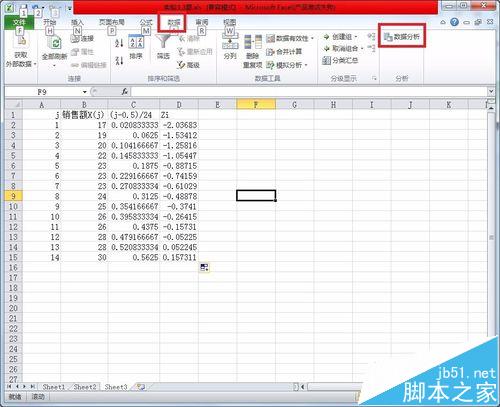
Task: Switch to the 页面布局 (Page Layout) tab
Action: (x=112, y=22)
